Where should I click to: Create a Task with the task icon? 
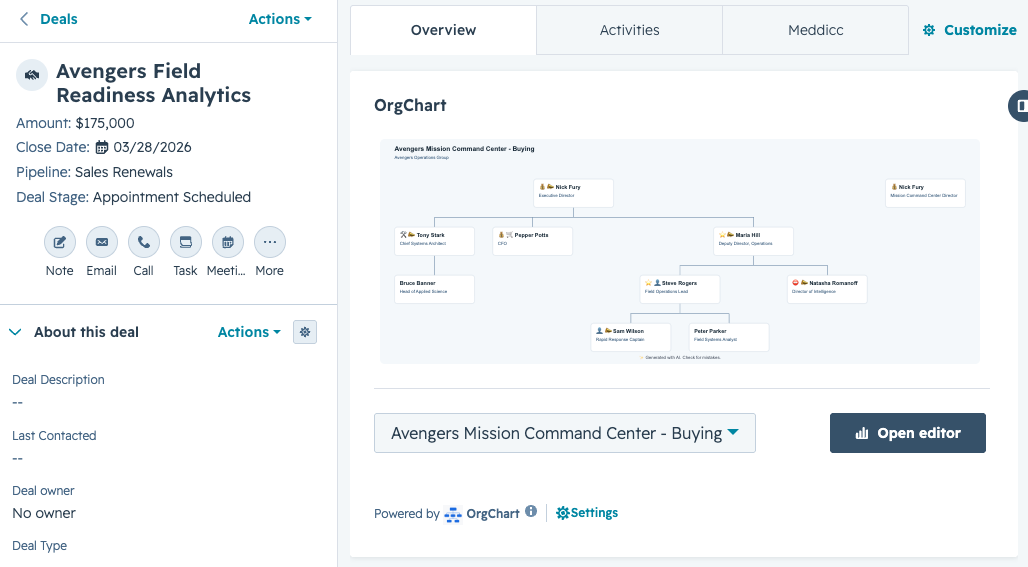pos(186,243)
